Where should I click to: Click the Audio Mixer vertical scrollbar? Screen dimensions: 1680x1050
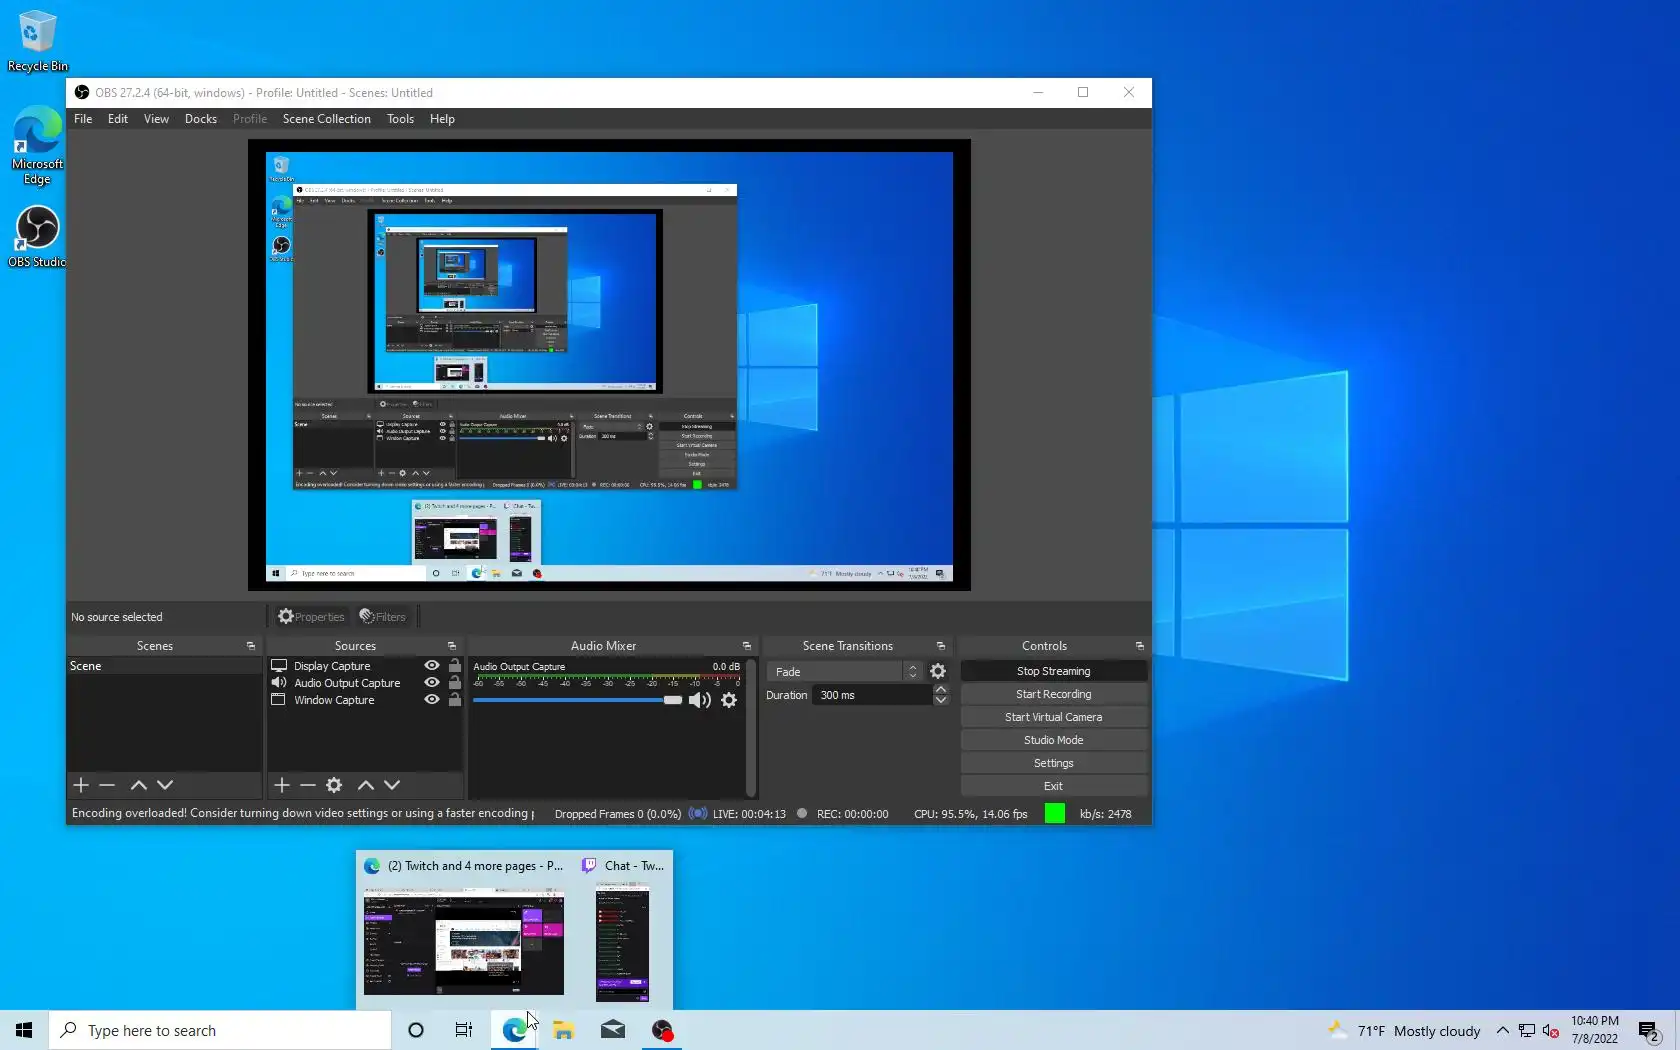750,727
